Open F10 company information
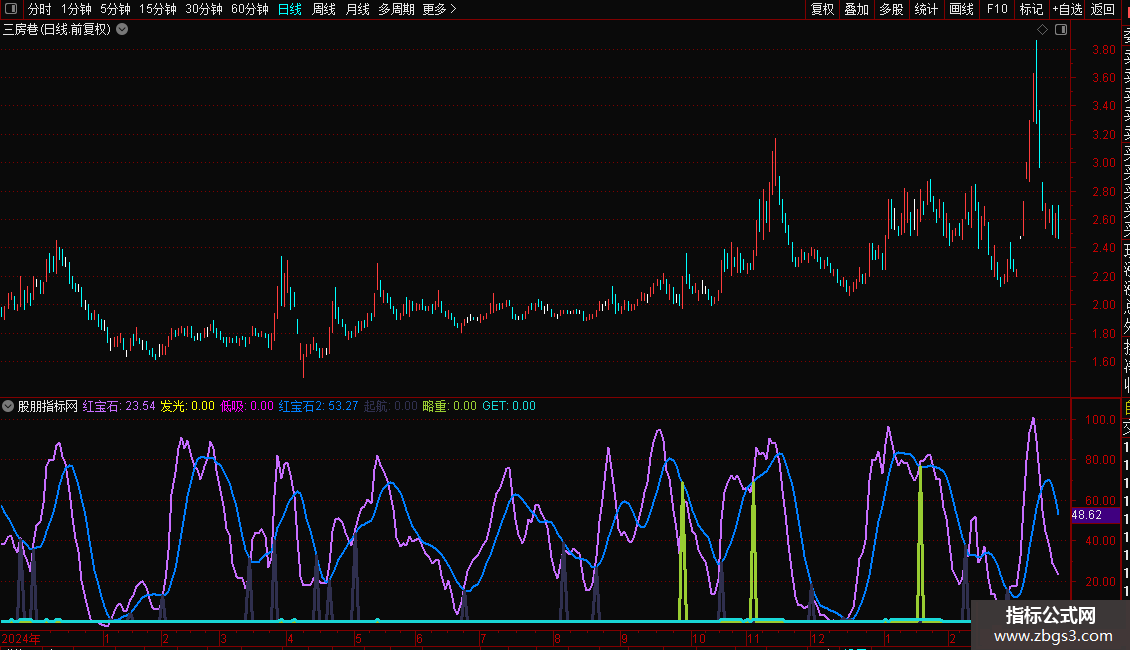The width and height of the screenshot is (1130, 650). [997, 9]
